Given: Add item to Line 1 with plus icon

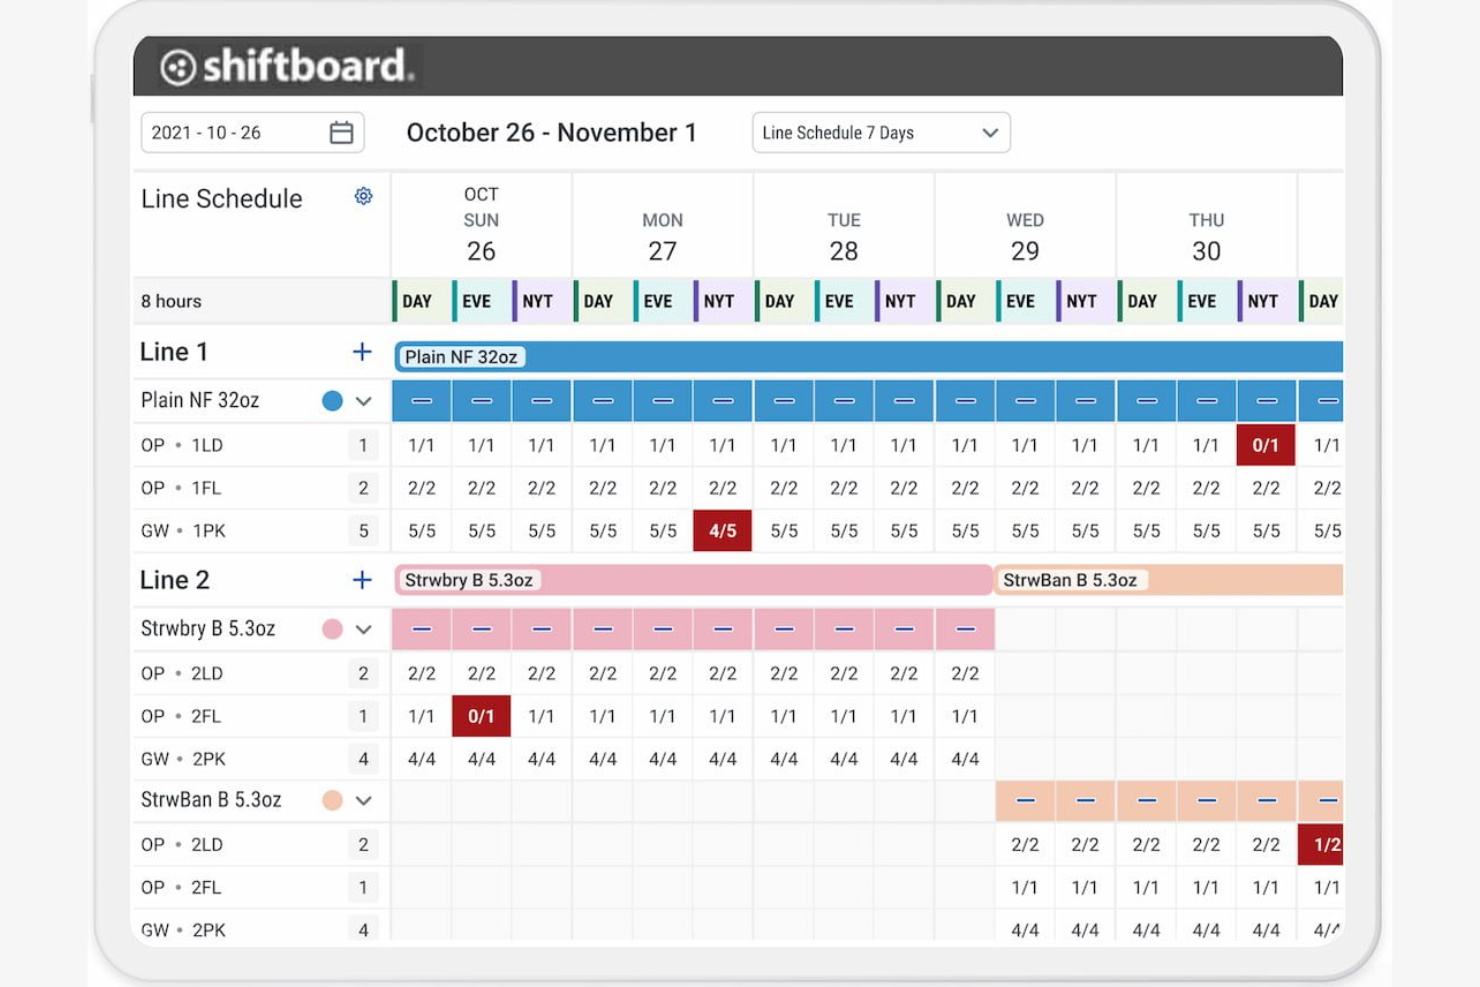Looking at the screenshot, I should 362,352.
